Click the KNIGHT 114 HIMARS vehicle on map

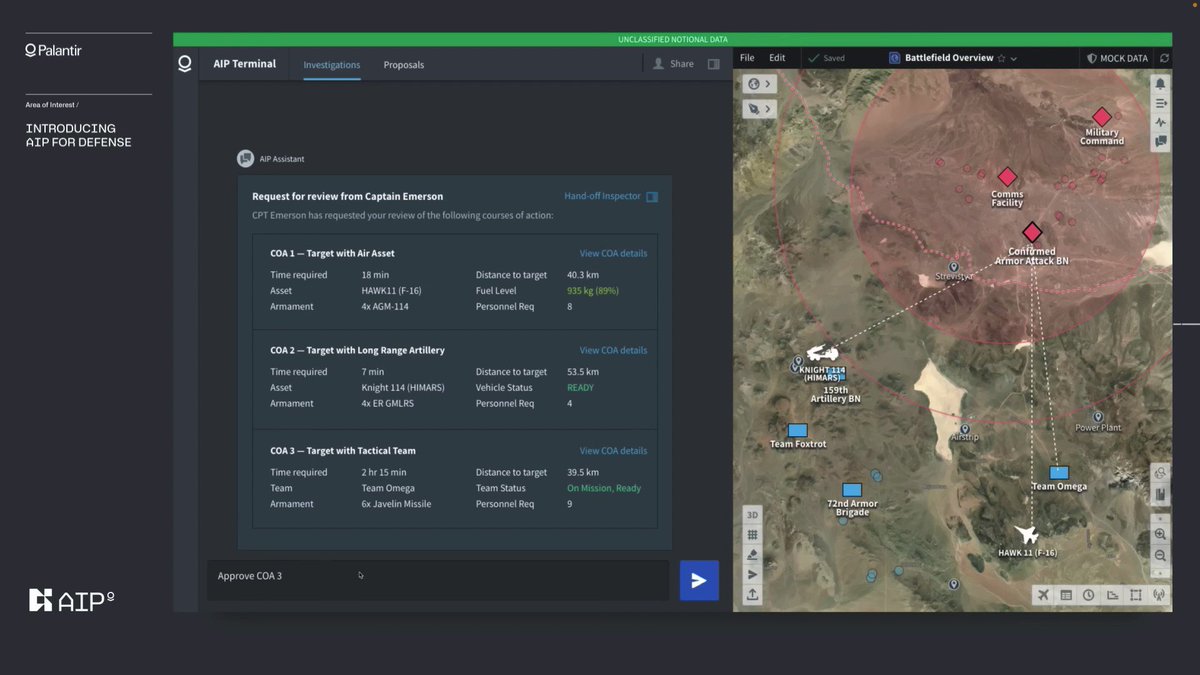(822, 353)
